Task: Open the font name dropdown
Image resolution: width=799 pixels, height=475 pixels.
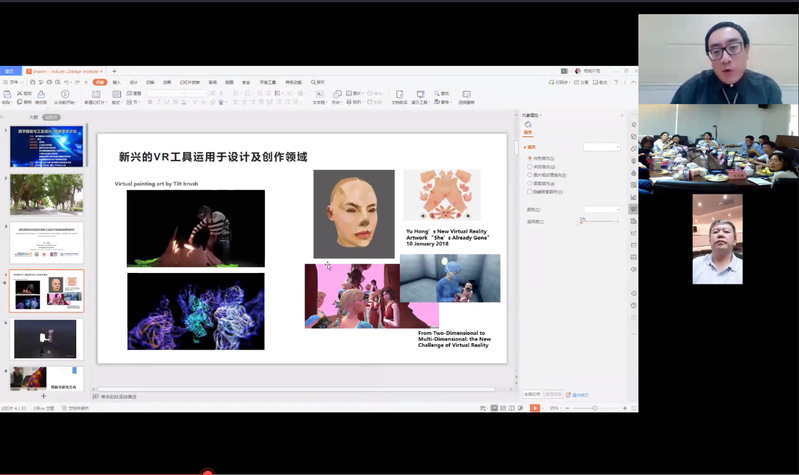Action: pos(166,93)
